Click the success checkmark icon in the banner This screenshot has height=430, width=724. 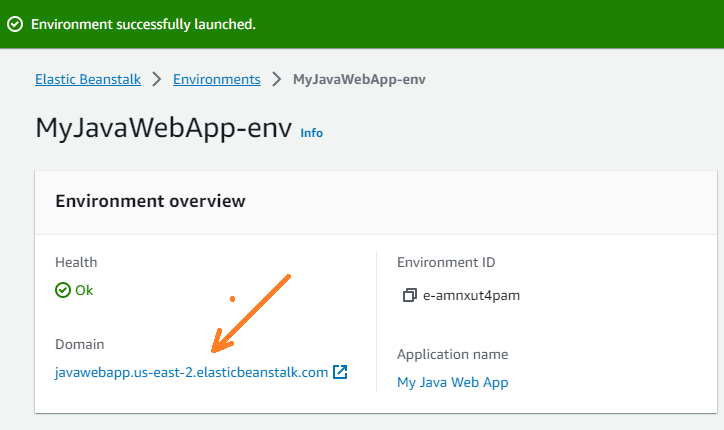15,24
